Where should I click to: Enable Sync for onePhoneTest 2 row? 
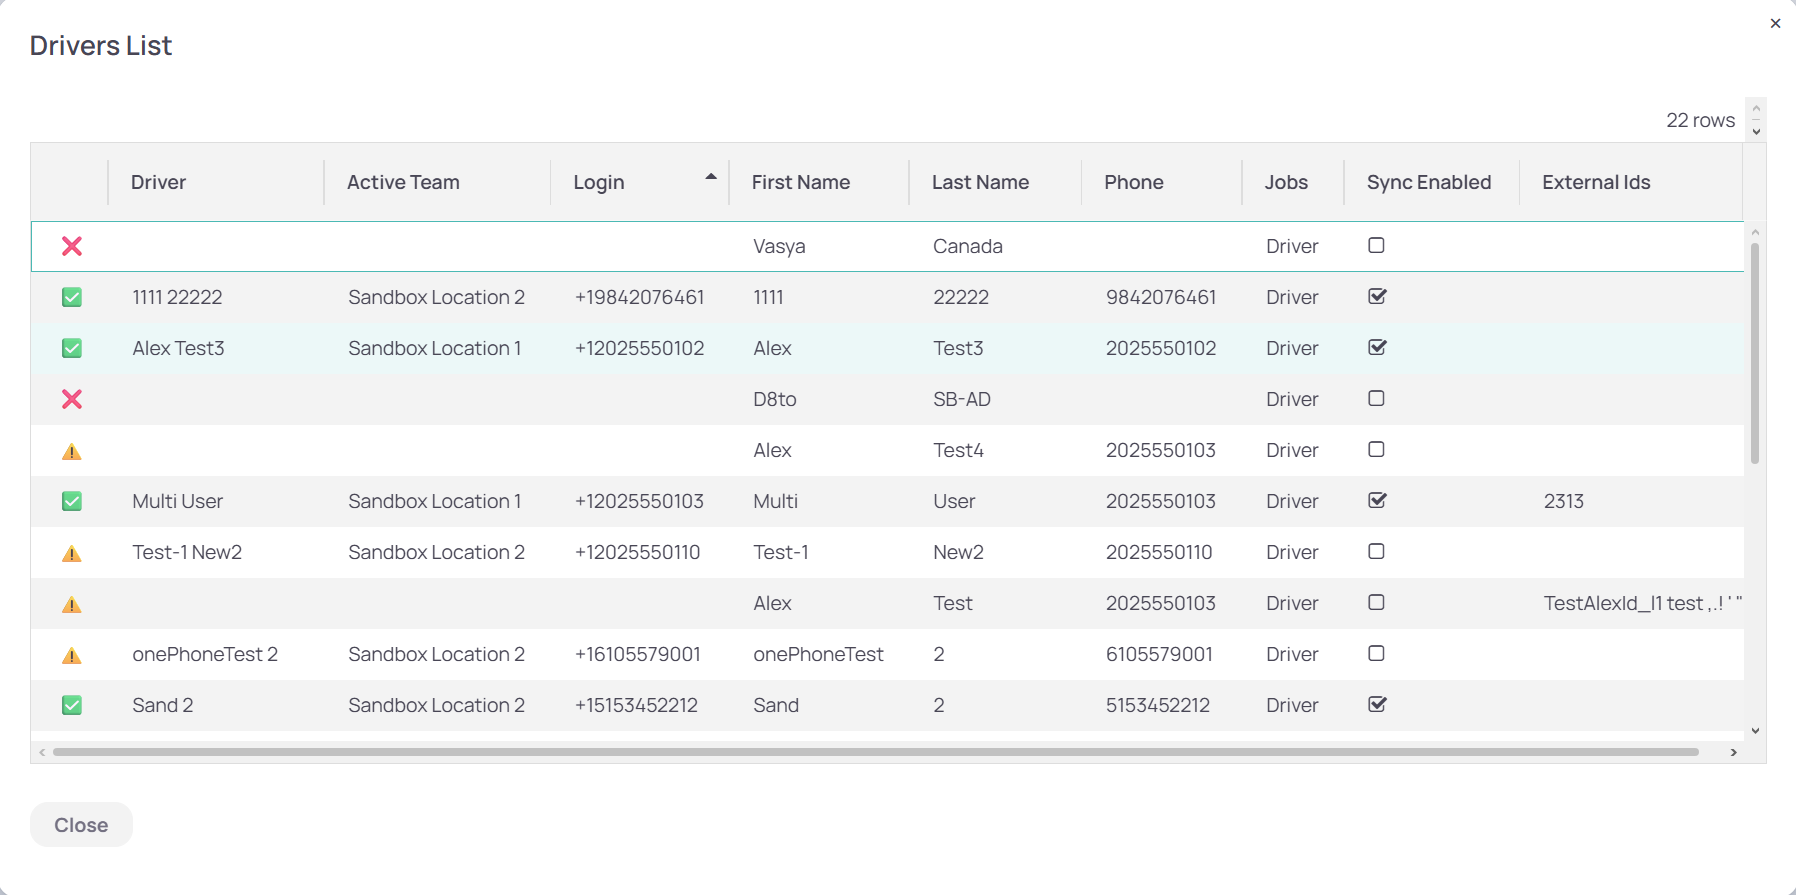click(x=1376, y=653)
